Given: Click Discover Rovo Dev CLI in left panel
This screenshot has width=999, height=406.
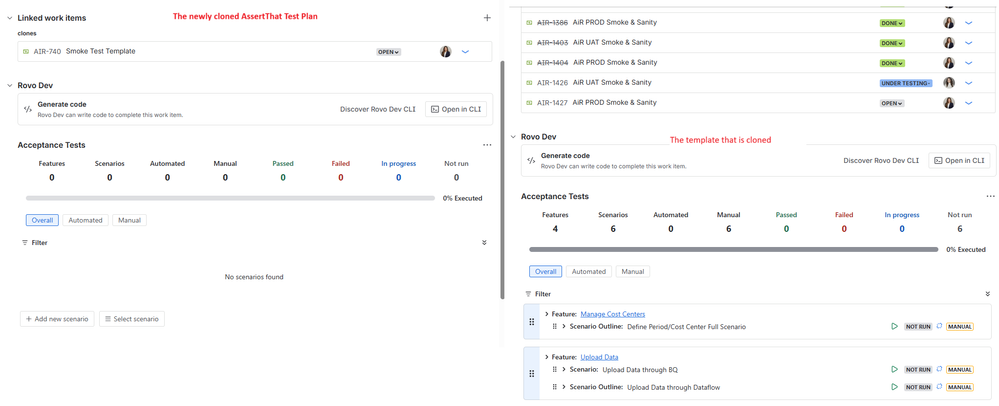Looking at the screenshot, I should click(x=378, y=110).
